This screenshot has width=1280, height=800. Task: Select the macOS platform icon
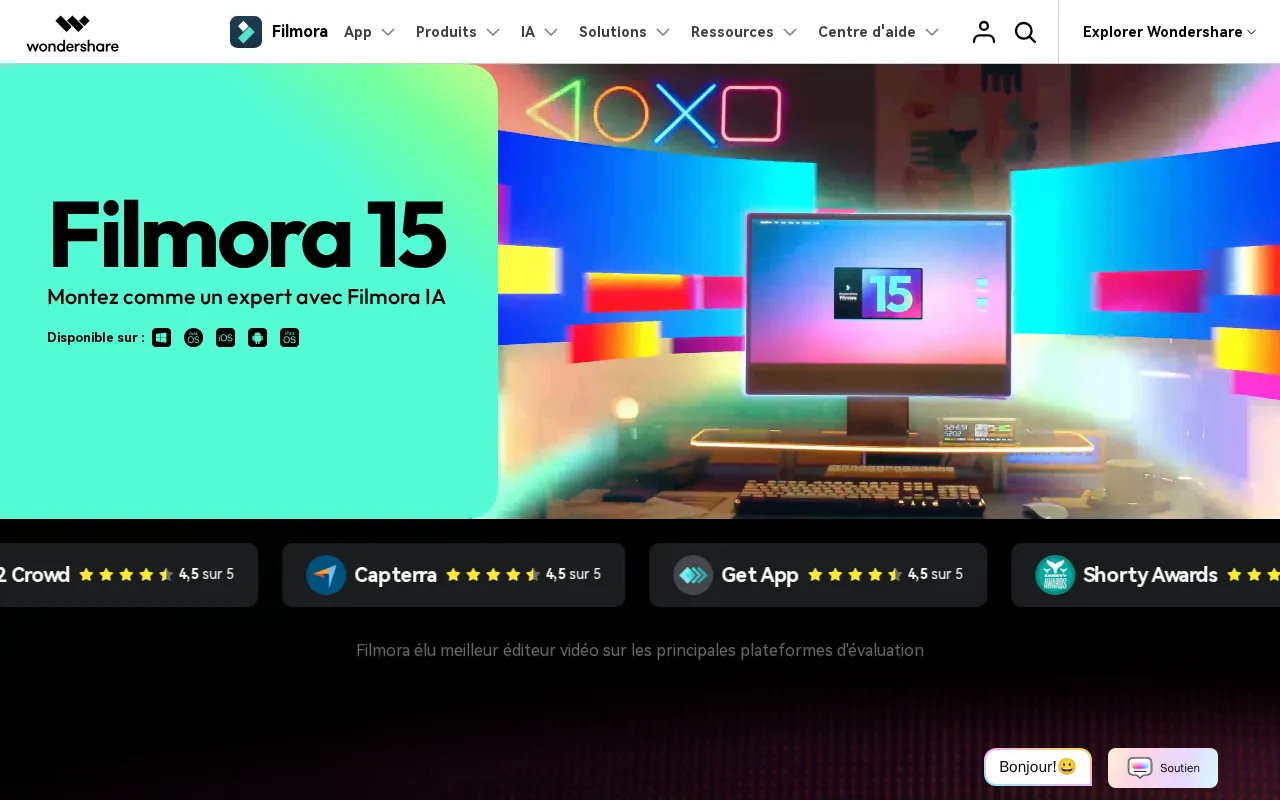(194, 338)
